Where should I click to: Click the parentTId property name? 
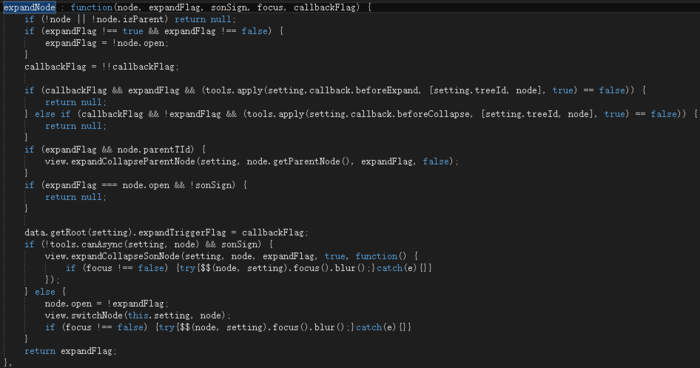tap(169, 150)
